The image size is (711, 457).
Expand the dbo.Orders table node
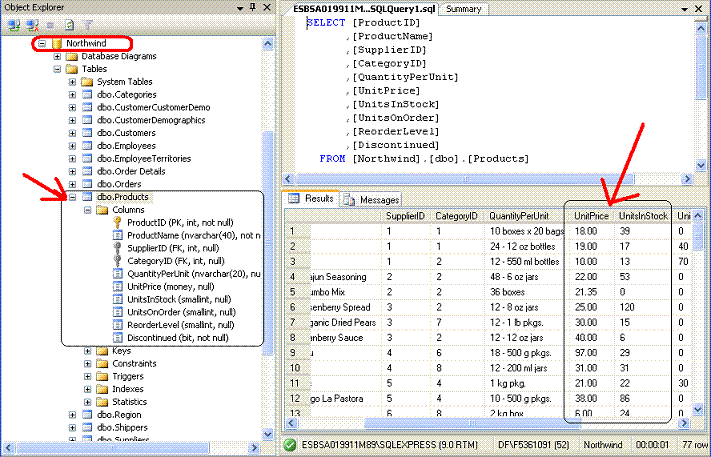click(x=72, y=185)
